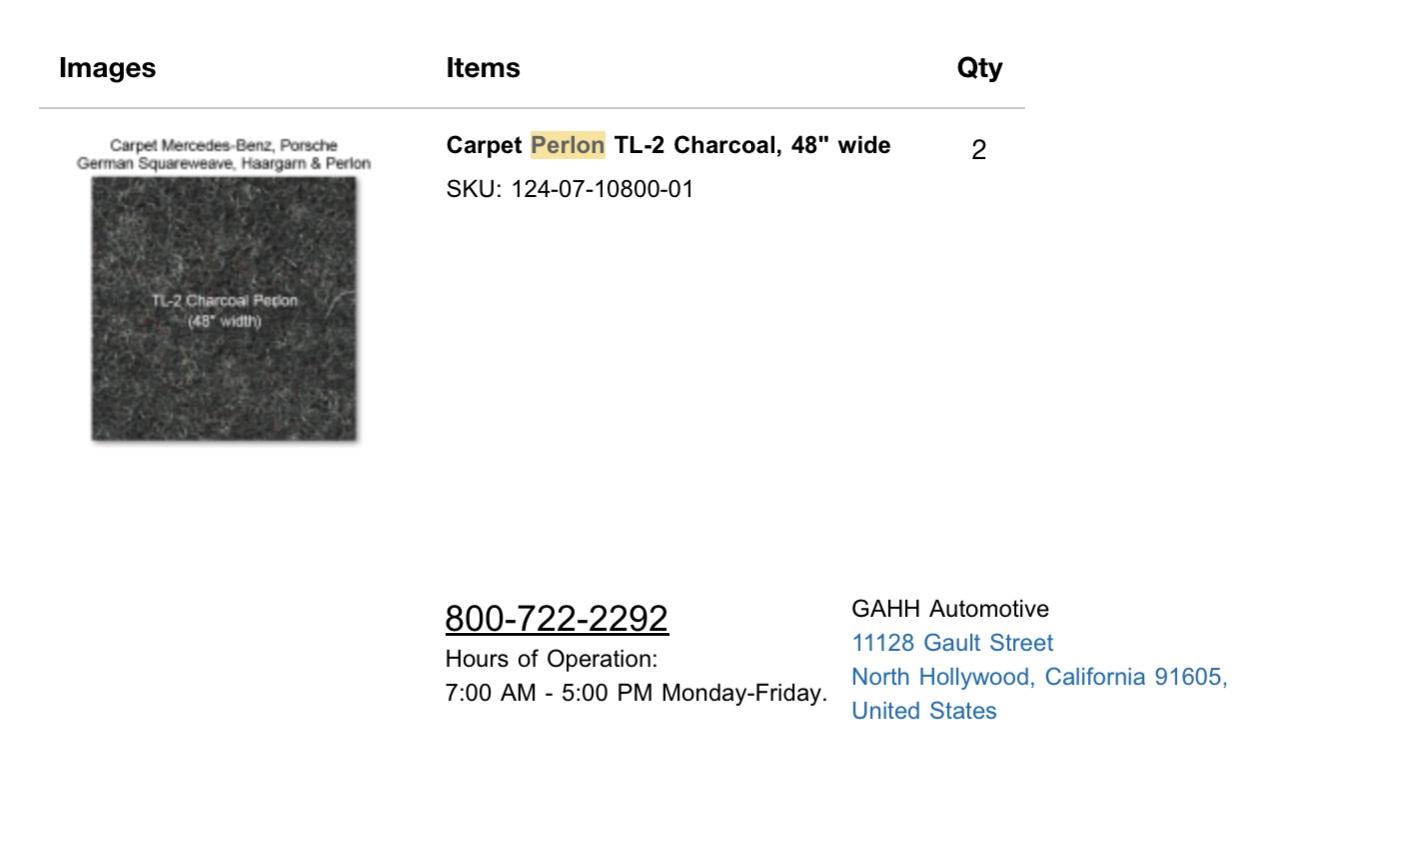
Task: Click the Carpet Mercedes-Benz, Porsche caption line
Action: click(x=224, y=146)
